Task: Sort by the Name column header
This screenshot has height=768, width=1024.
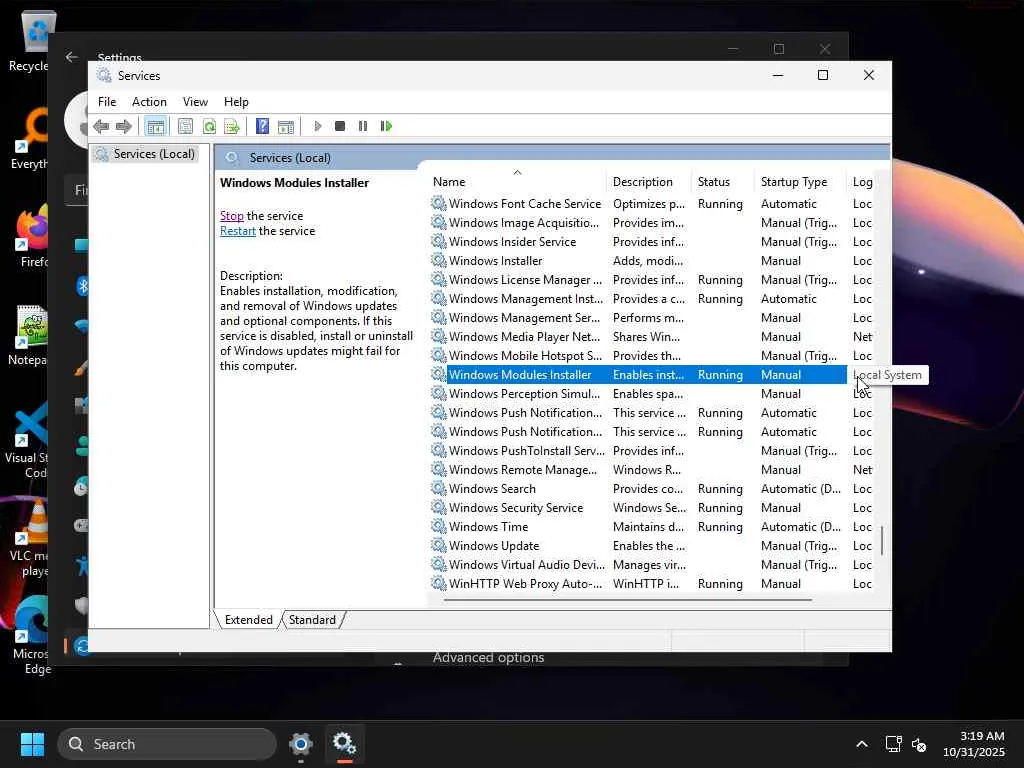Action: (517, 182)
